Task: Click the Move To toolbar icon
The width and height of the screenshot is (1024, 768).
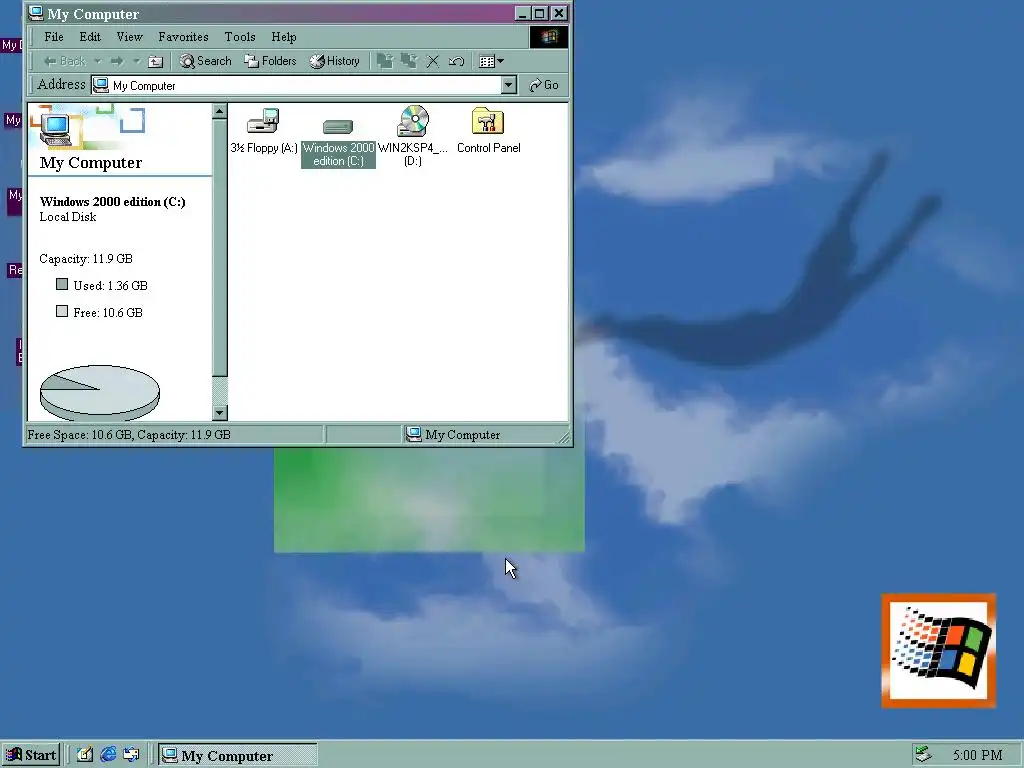Action: point(385,61)
